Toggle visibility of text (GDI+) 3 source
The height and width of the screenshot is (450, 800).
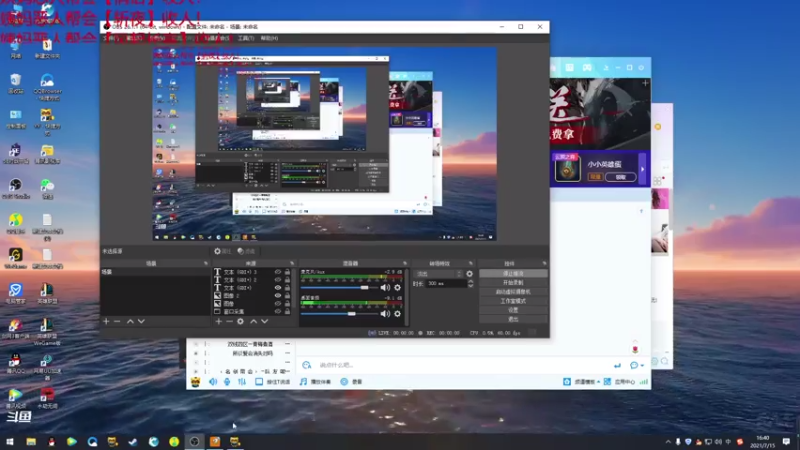click(x=278, y=272)
